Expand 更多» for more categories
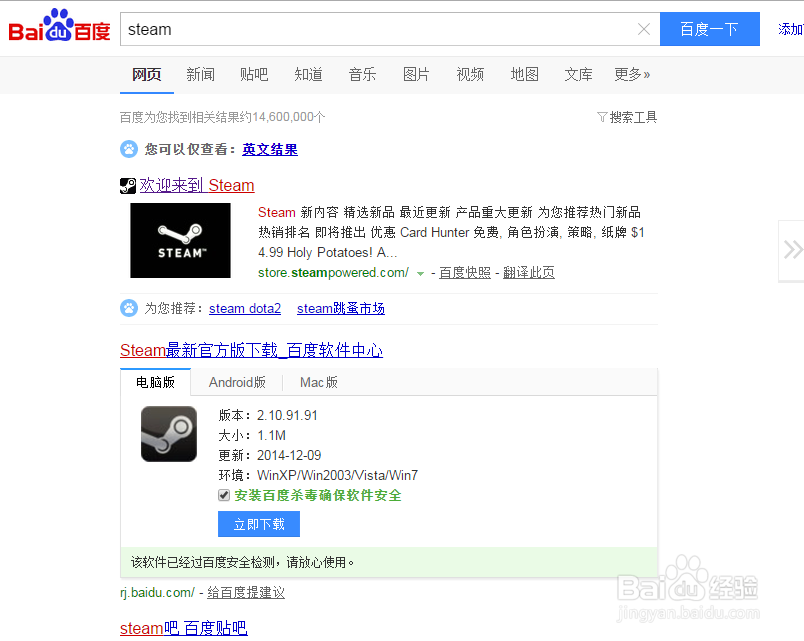The image size is (804, 641). (632, 75)
